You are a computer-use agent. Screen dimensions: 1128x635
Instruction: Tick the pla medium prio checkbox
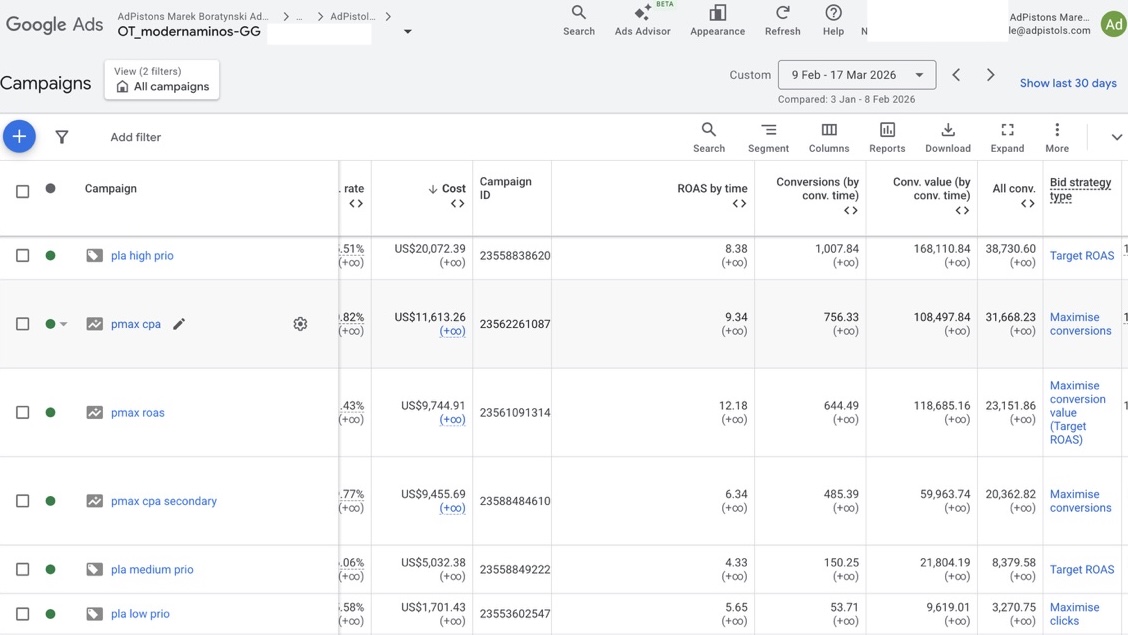coord(22,569)
